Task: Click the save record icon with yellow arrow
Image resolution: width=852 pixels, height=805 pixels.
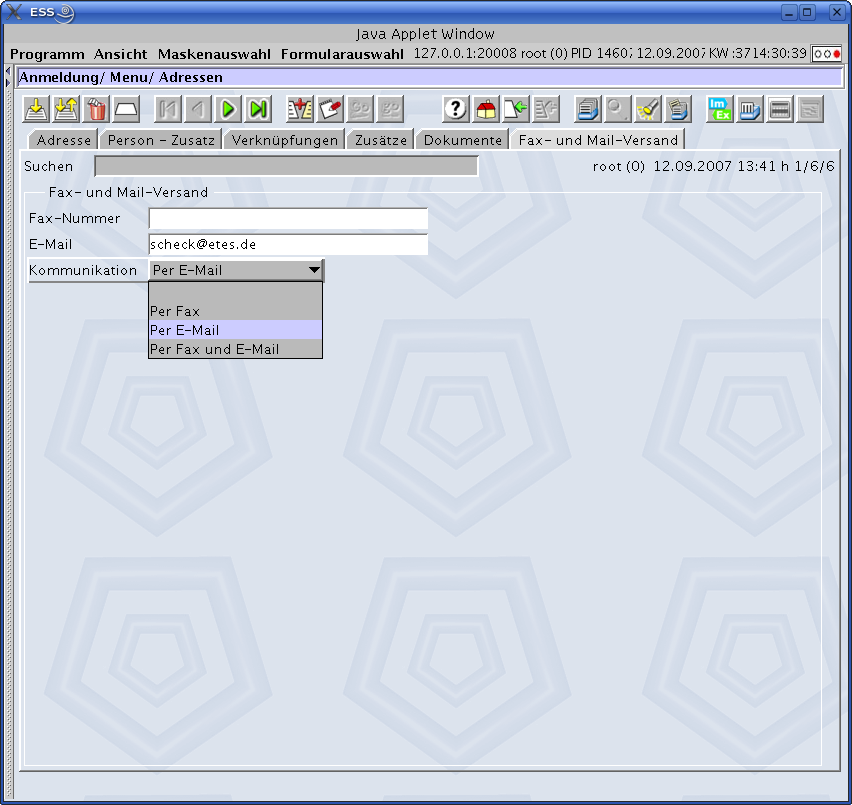Action: [x=36, y=110]
